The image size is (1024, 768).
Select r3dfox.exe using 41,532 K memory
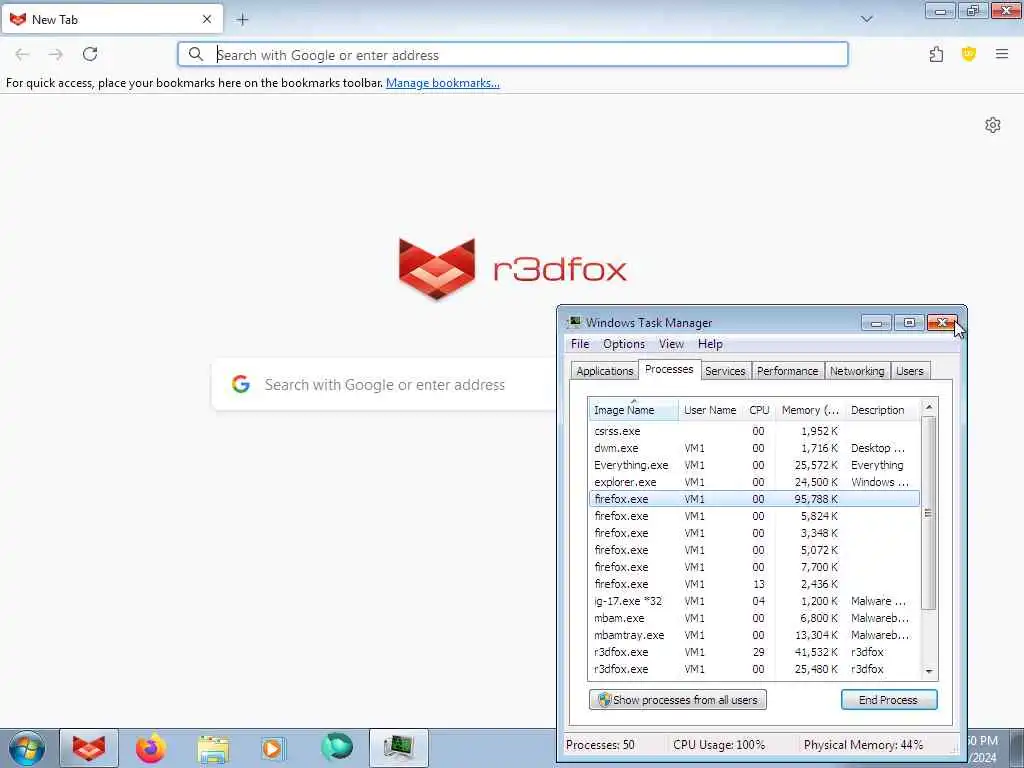754,652
